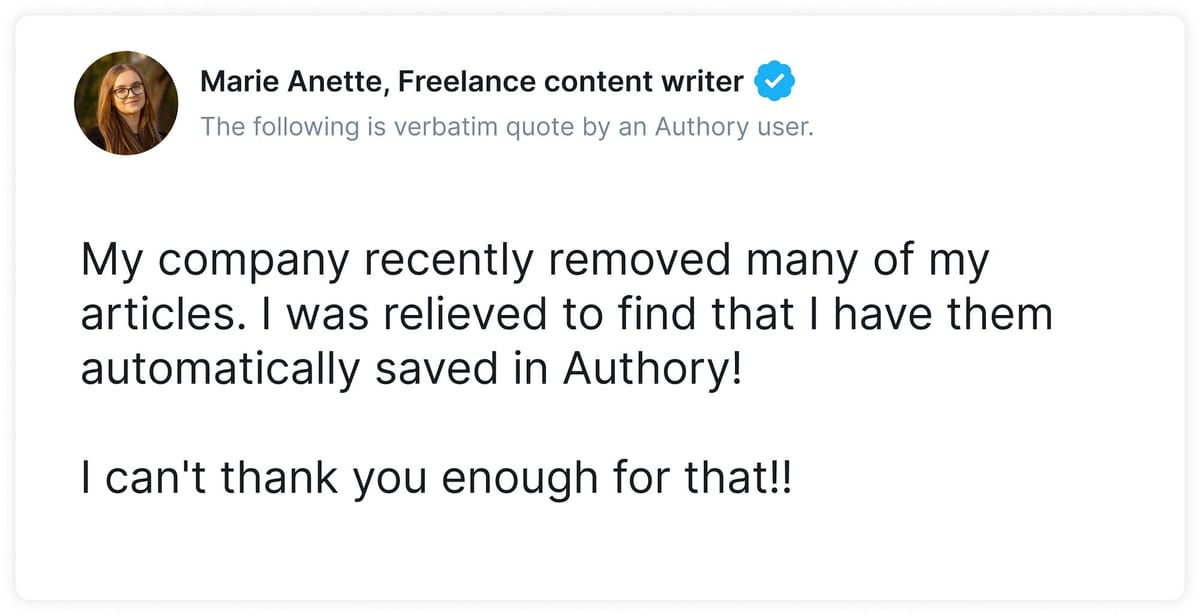This screenshot has height=615, width=1200.
Task: Click the blue verified checkmark badge
Action: [773, 81]
